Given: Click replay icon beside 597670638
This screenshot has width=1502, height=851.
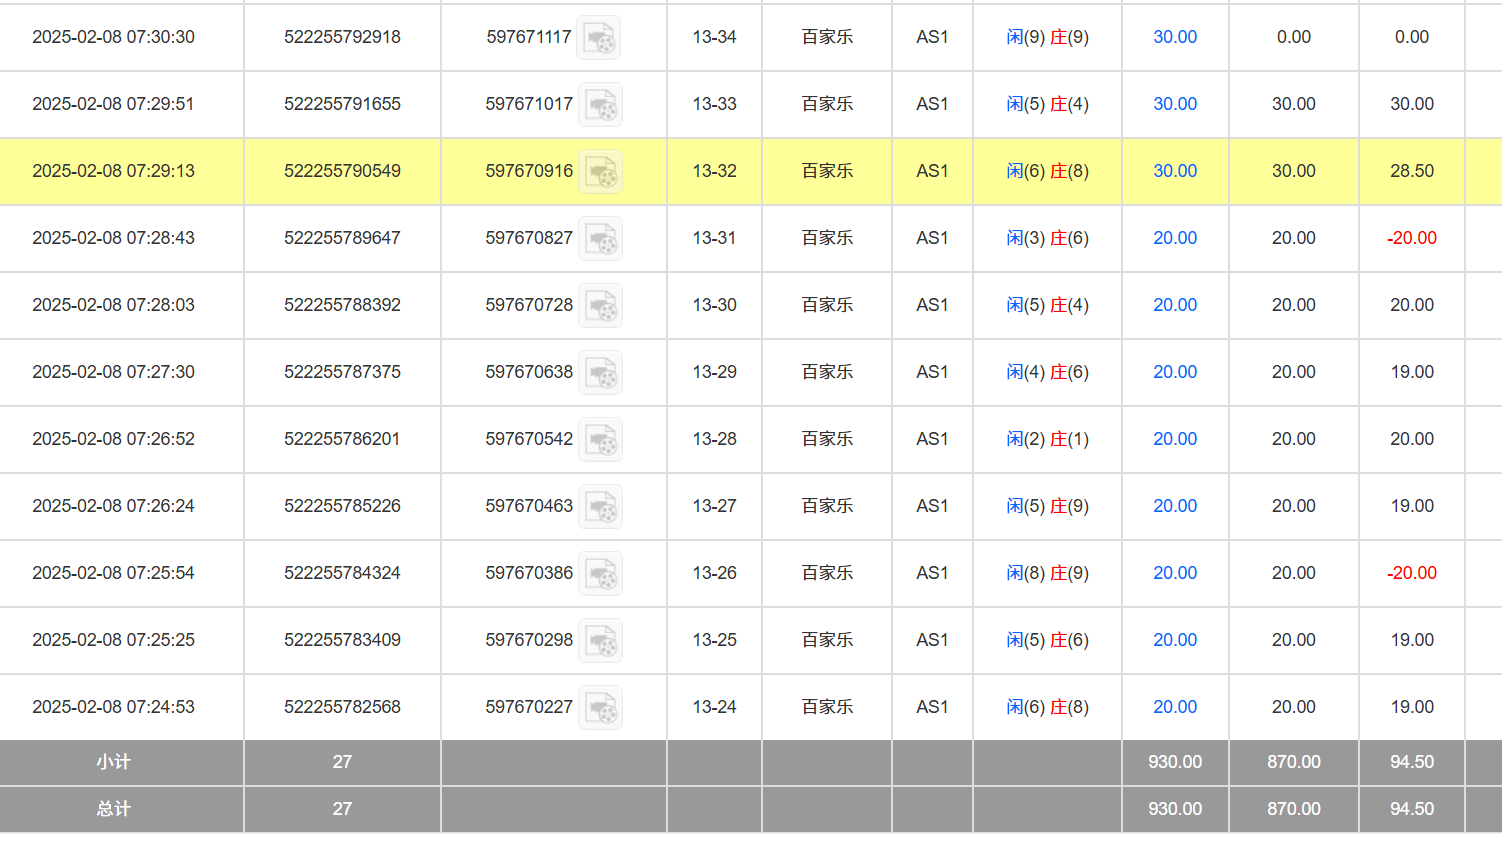Looking at the screenshot, I should 601,373.
